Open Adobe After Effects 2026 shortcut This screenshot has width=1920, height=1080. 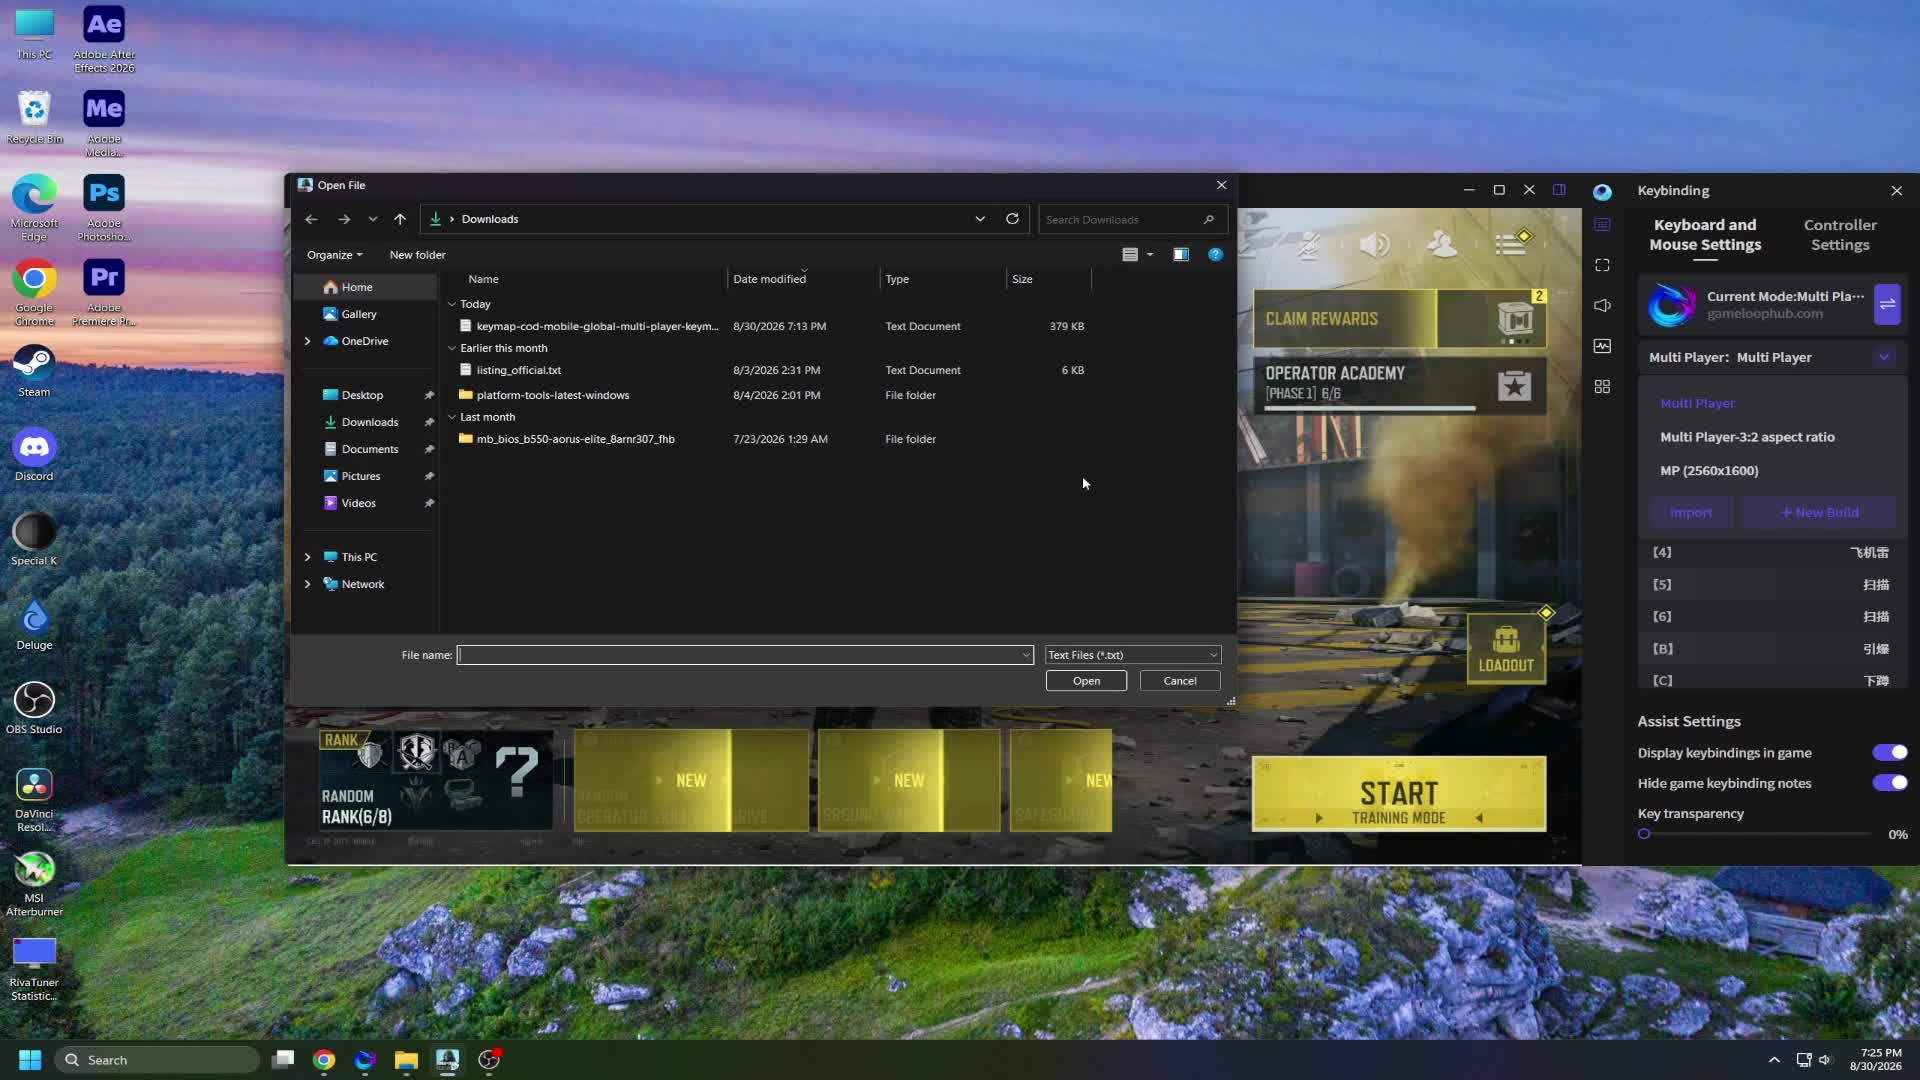click(x=104, y=40)
